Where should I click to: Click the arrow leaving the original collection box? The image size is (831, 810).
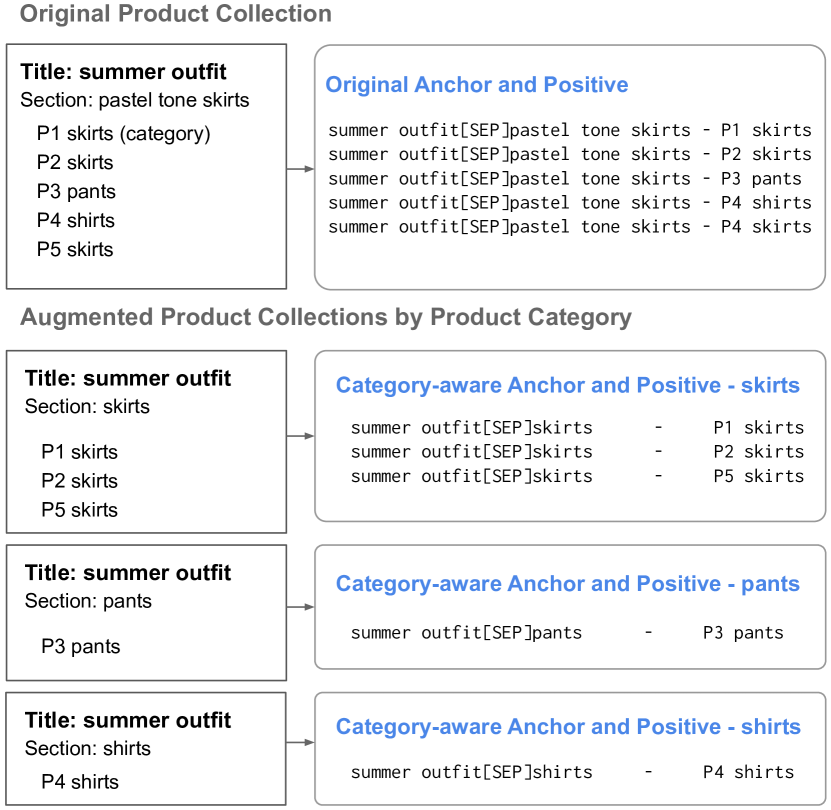(300, 169)
